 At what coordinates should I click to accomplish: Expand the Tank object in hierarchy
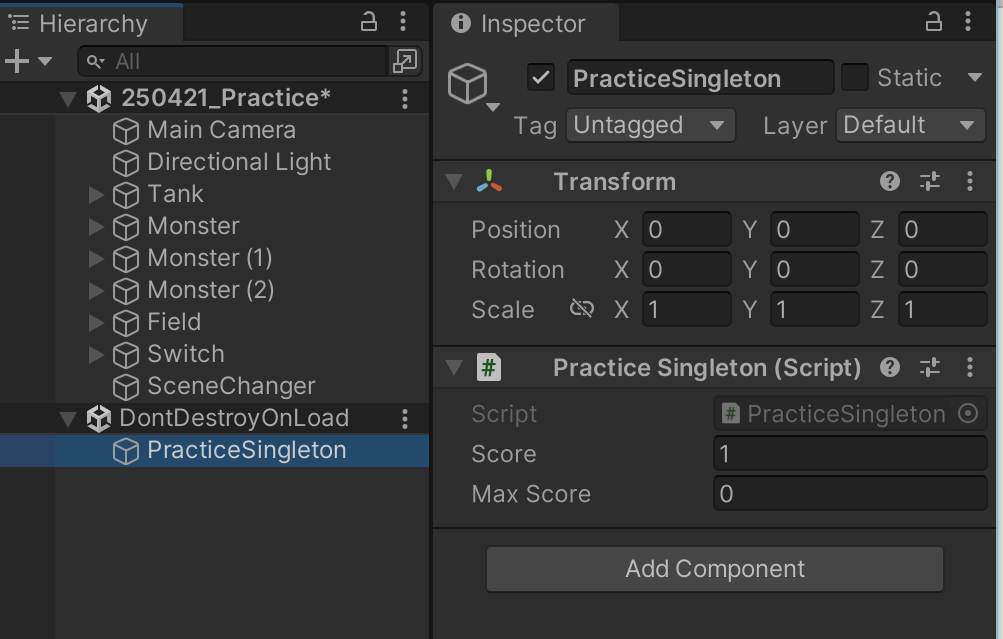tap(96, 194)
